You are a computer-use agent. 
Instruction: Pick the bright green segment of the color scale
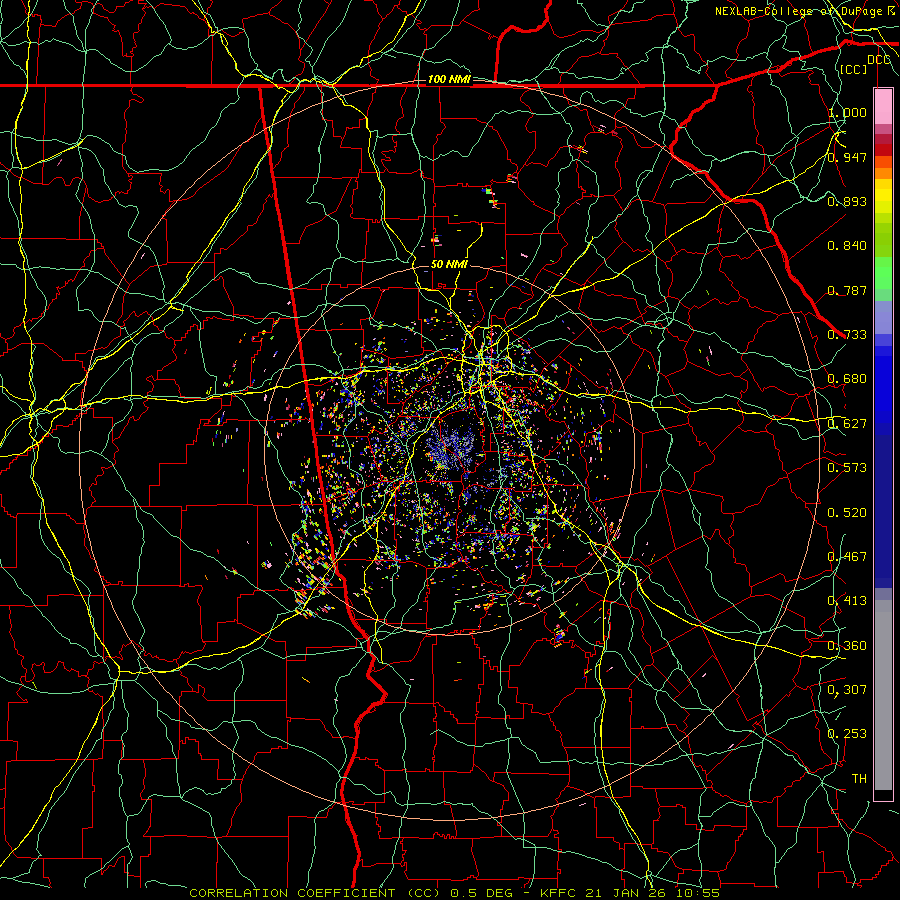tap(883, 273)
